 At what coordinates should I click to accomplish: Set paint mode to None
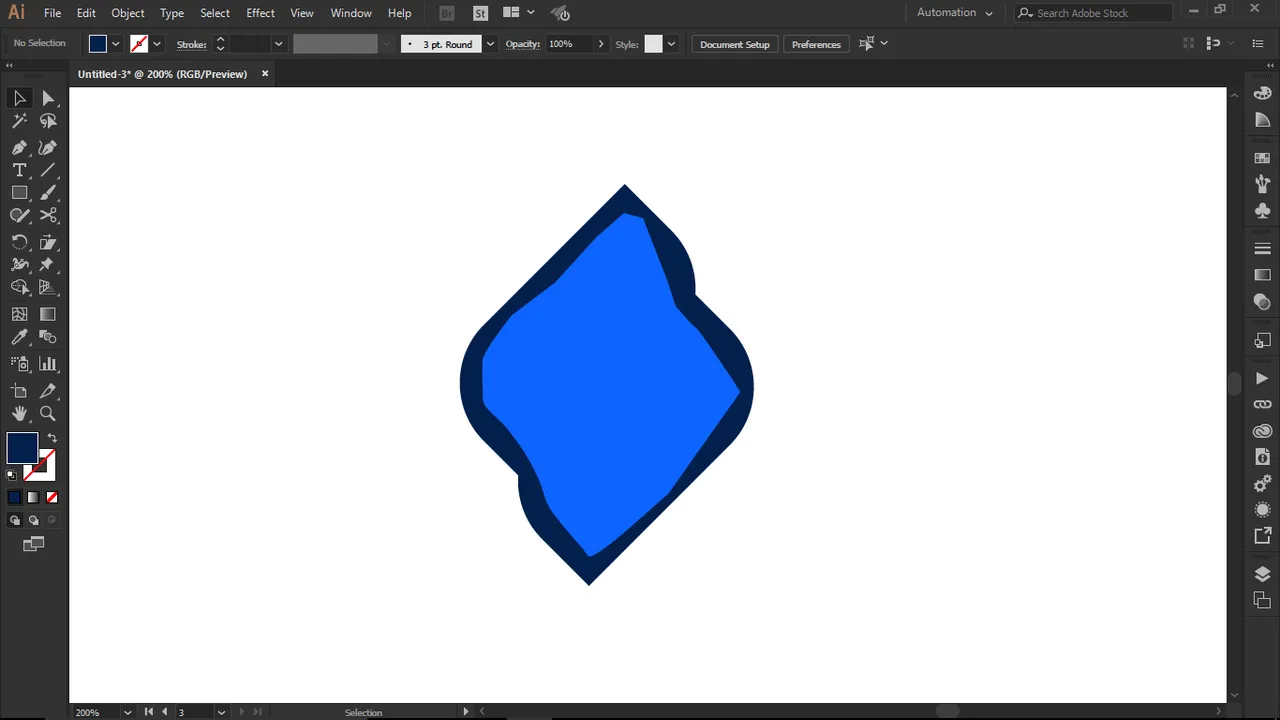[52, 497]
